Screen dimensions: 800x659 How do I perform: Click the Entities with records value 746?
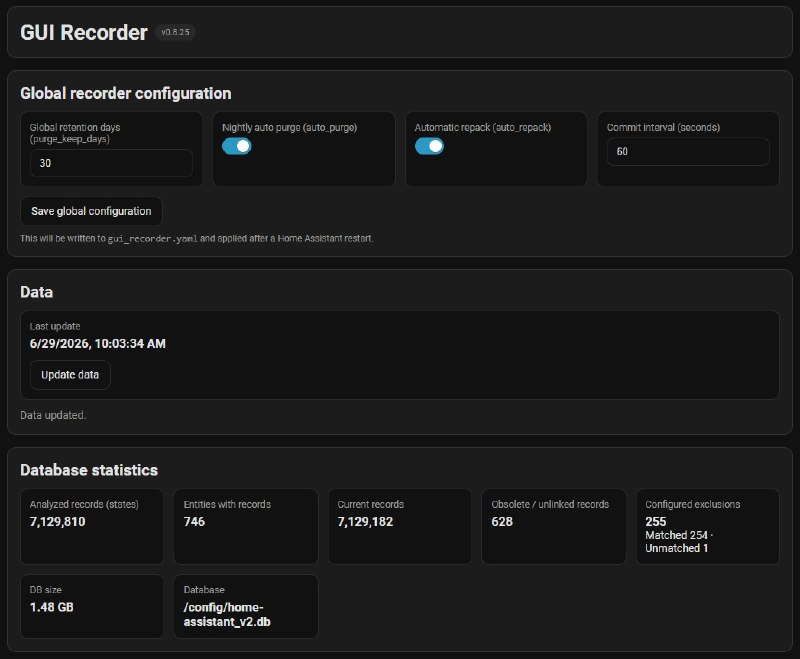click(194, 522)
